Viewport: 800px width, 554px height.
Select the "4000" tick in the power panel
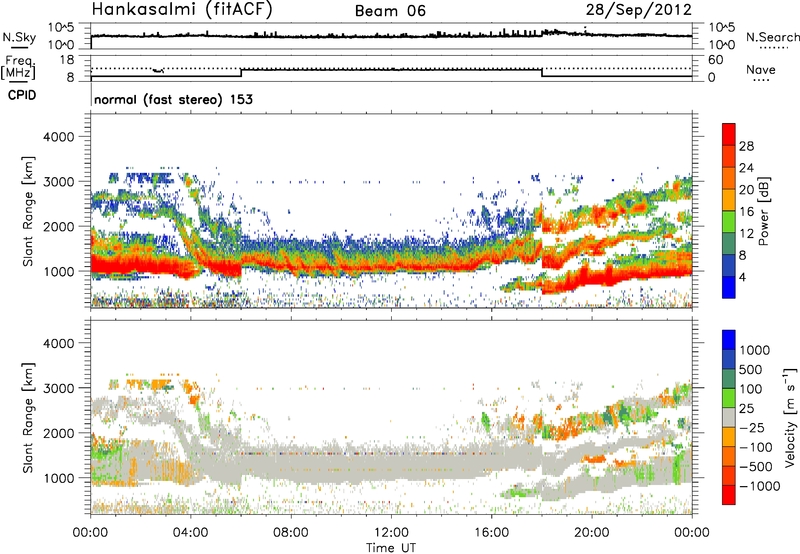coord(61,137)
